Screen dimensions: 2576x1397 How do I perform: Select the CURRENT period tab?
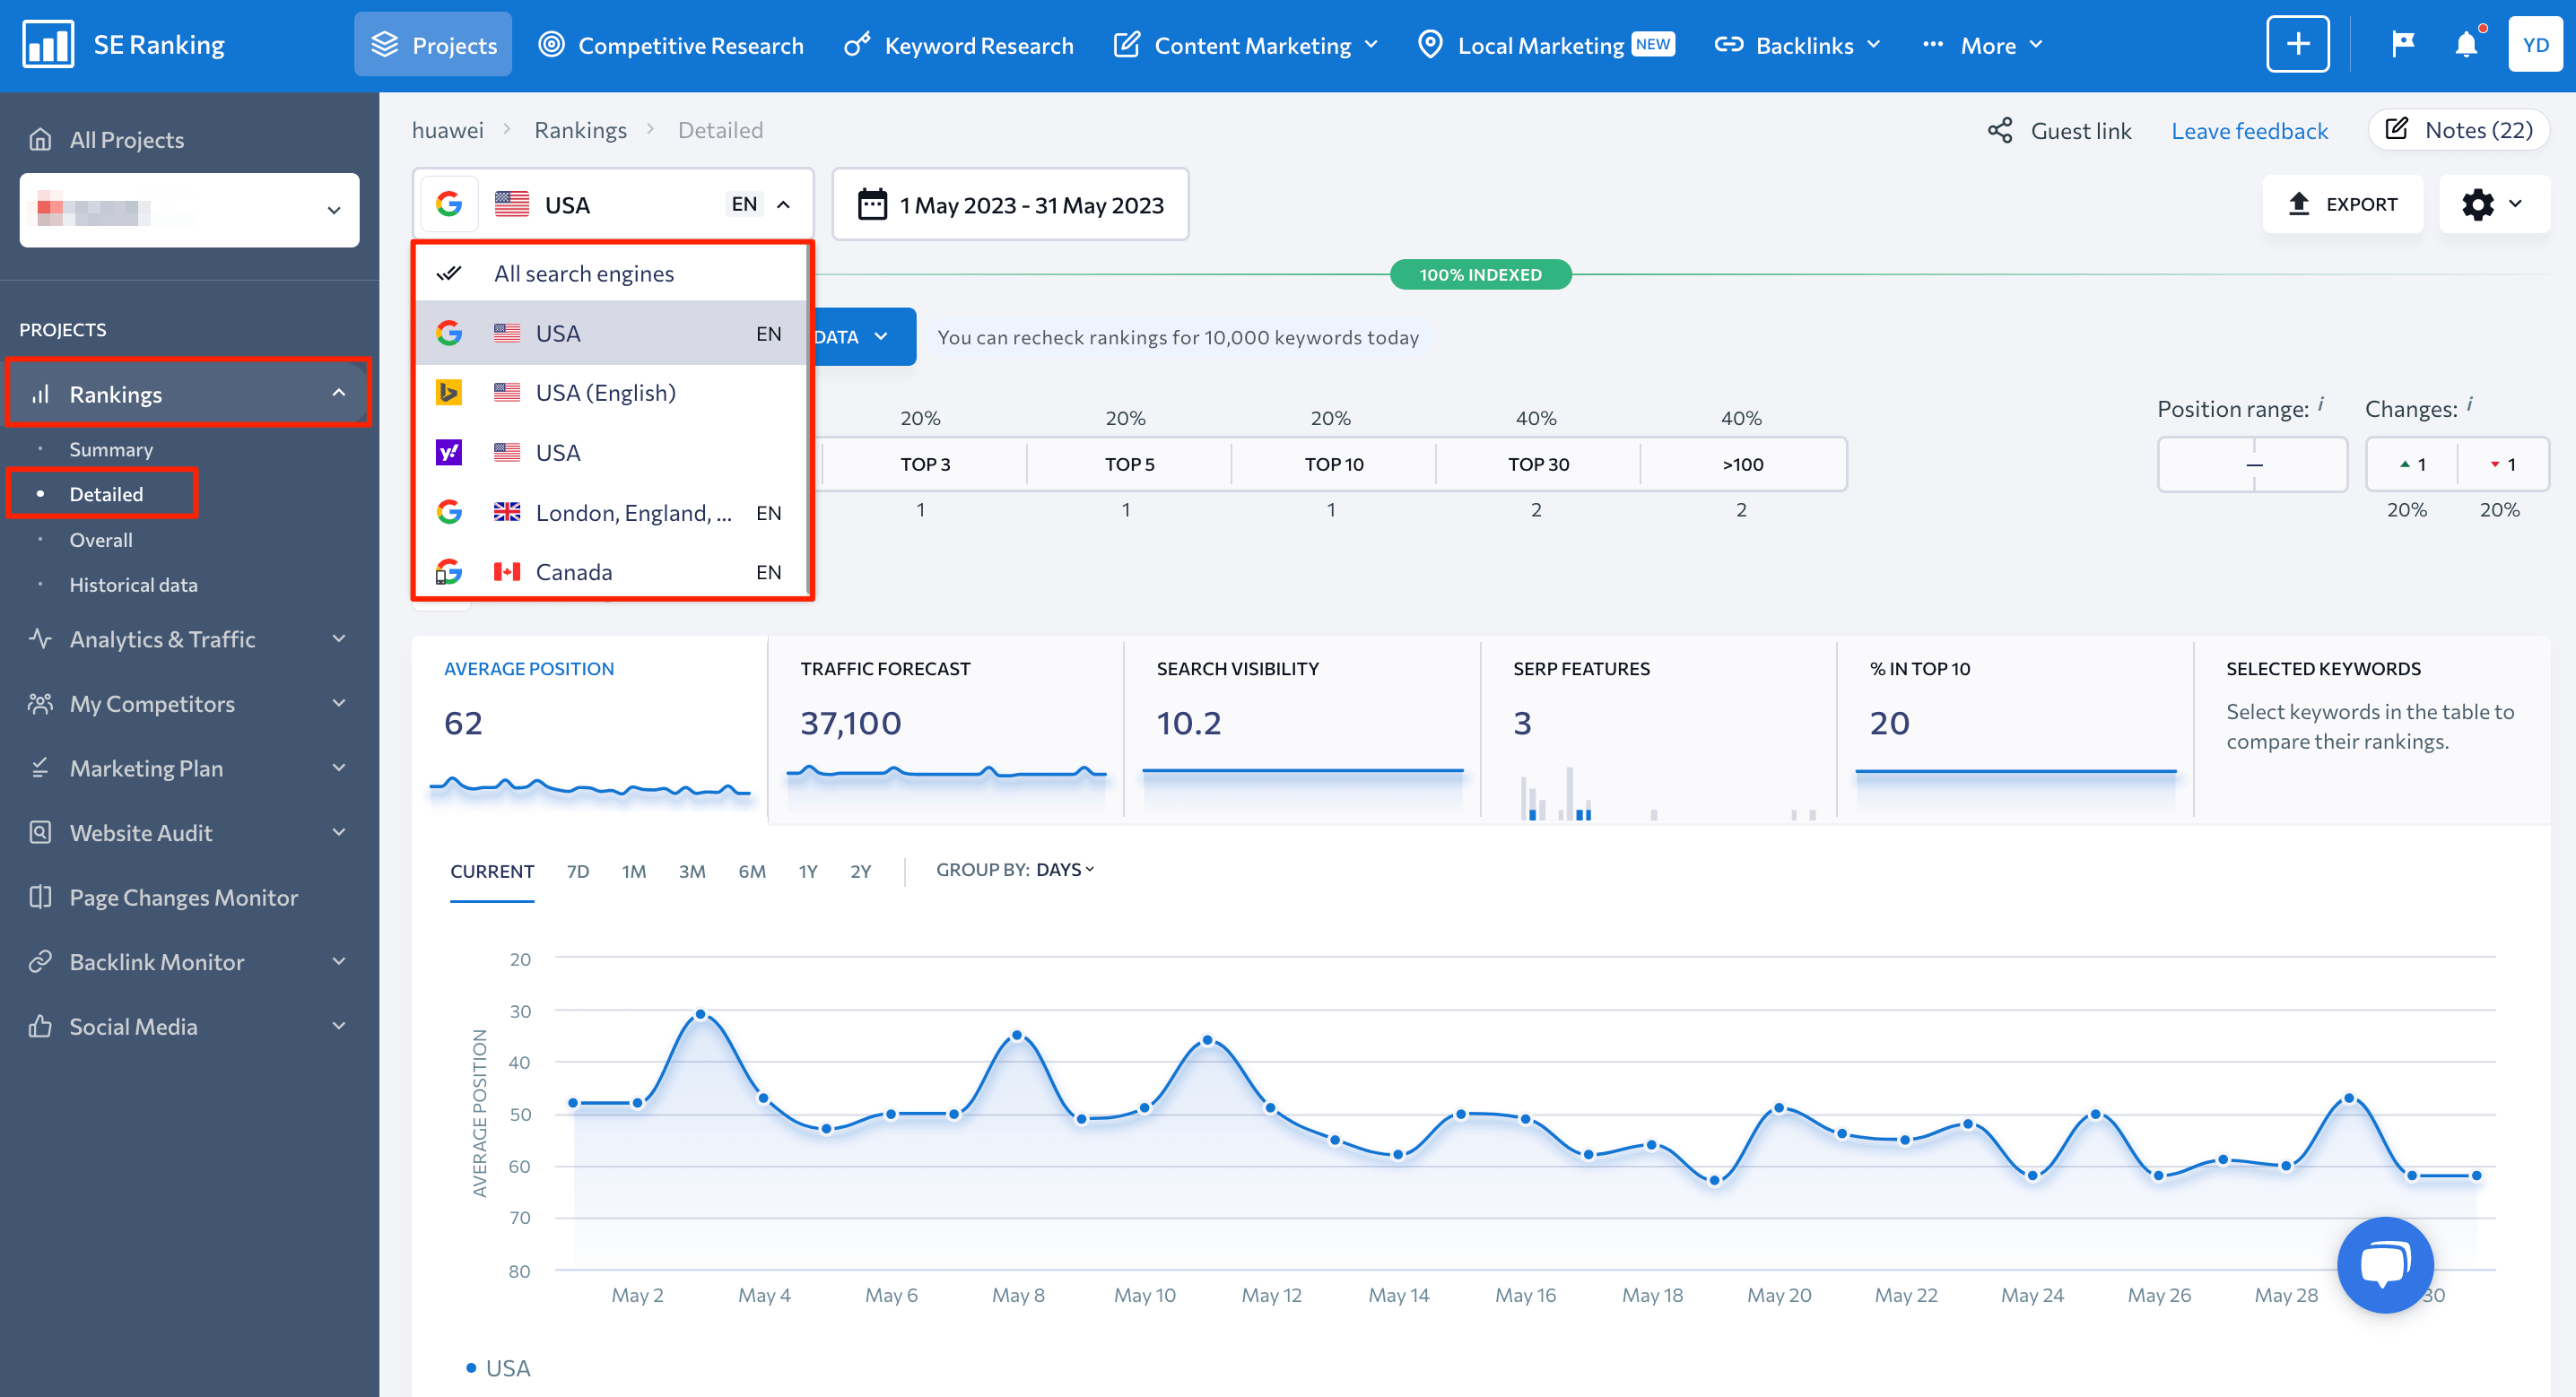(x=492, y=871)
